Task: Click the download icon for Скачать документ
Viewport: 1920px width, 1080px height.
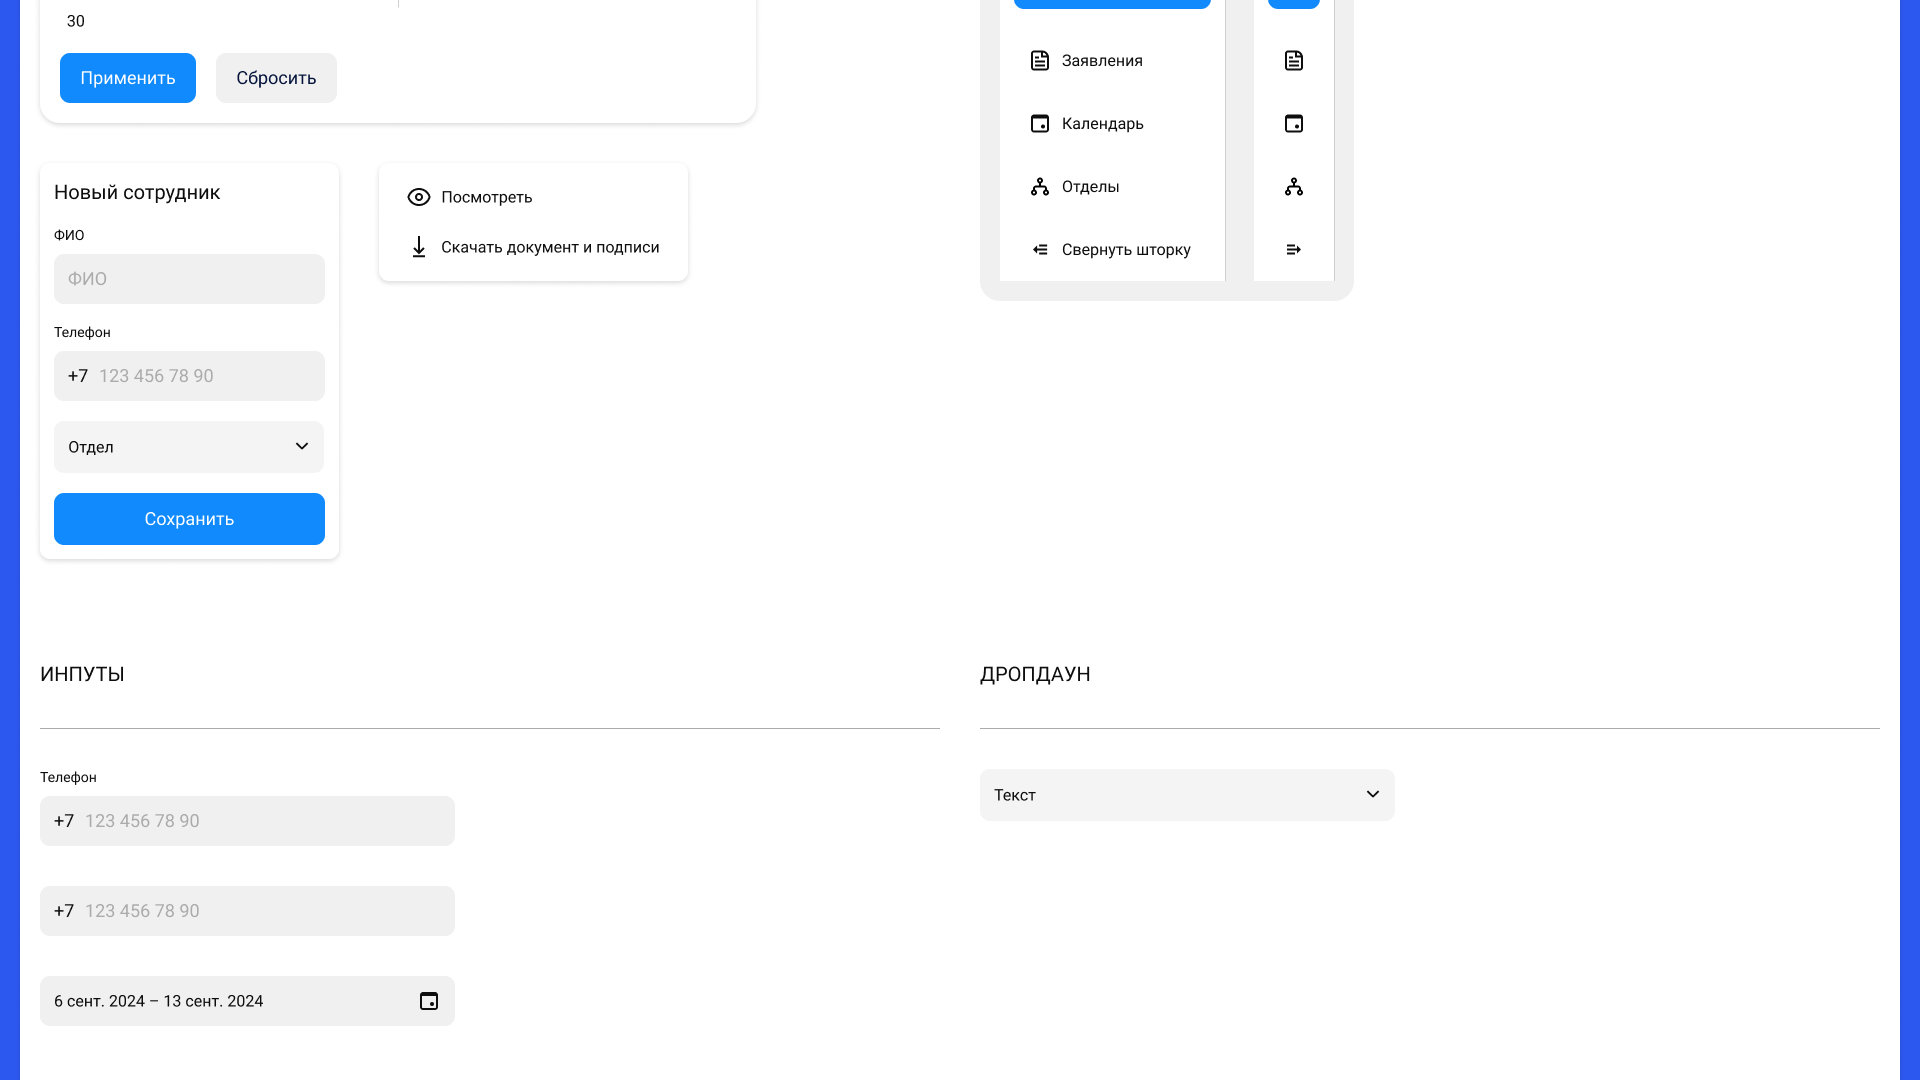Action: tap(419, 247)
